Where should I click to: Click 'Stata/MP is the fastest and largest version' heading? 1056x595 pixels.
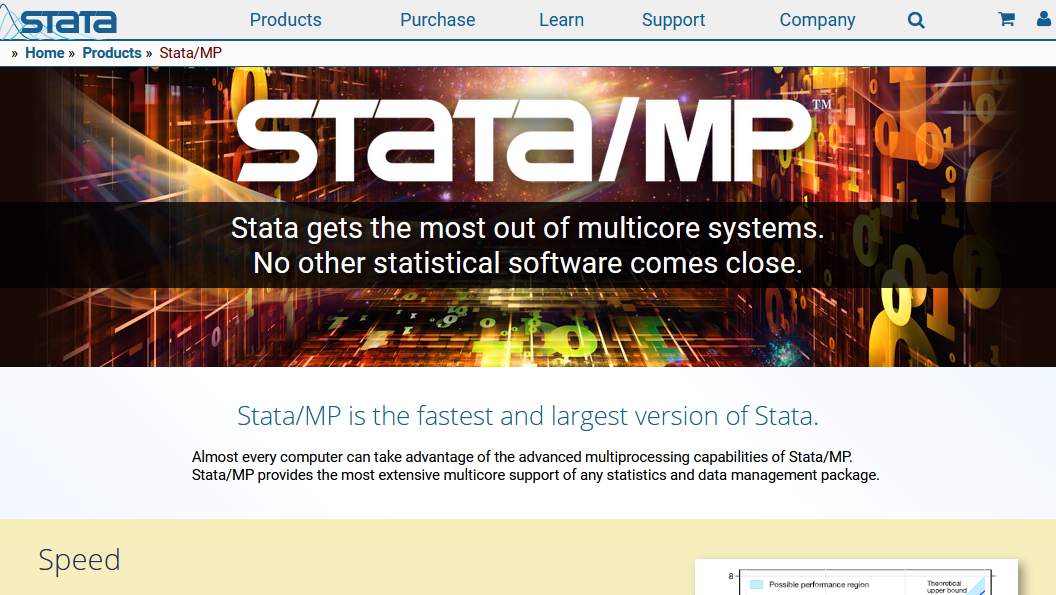point(528,416)
